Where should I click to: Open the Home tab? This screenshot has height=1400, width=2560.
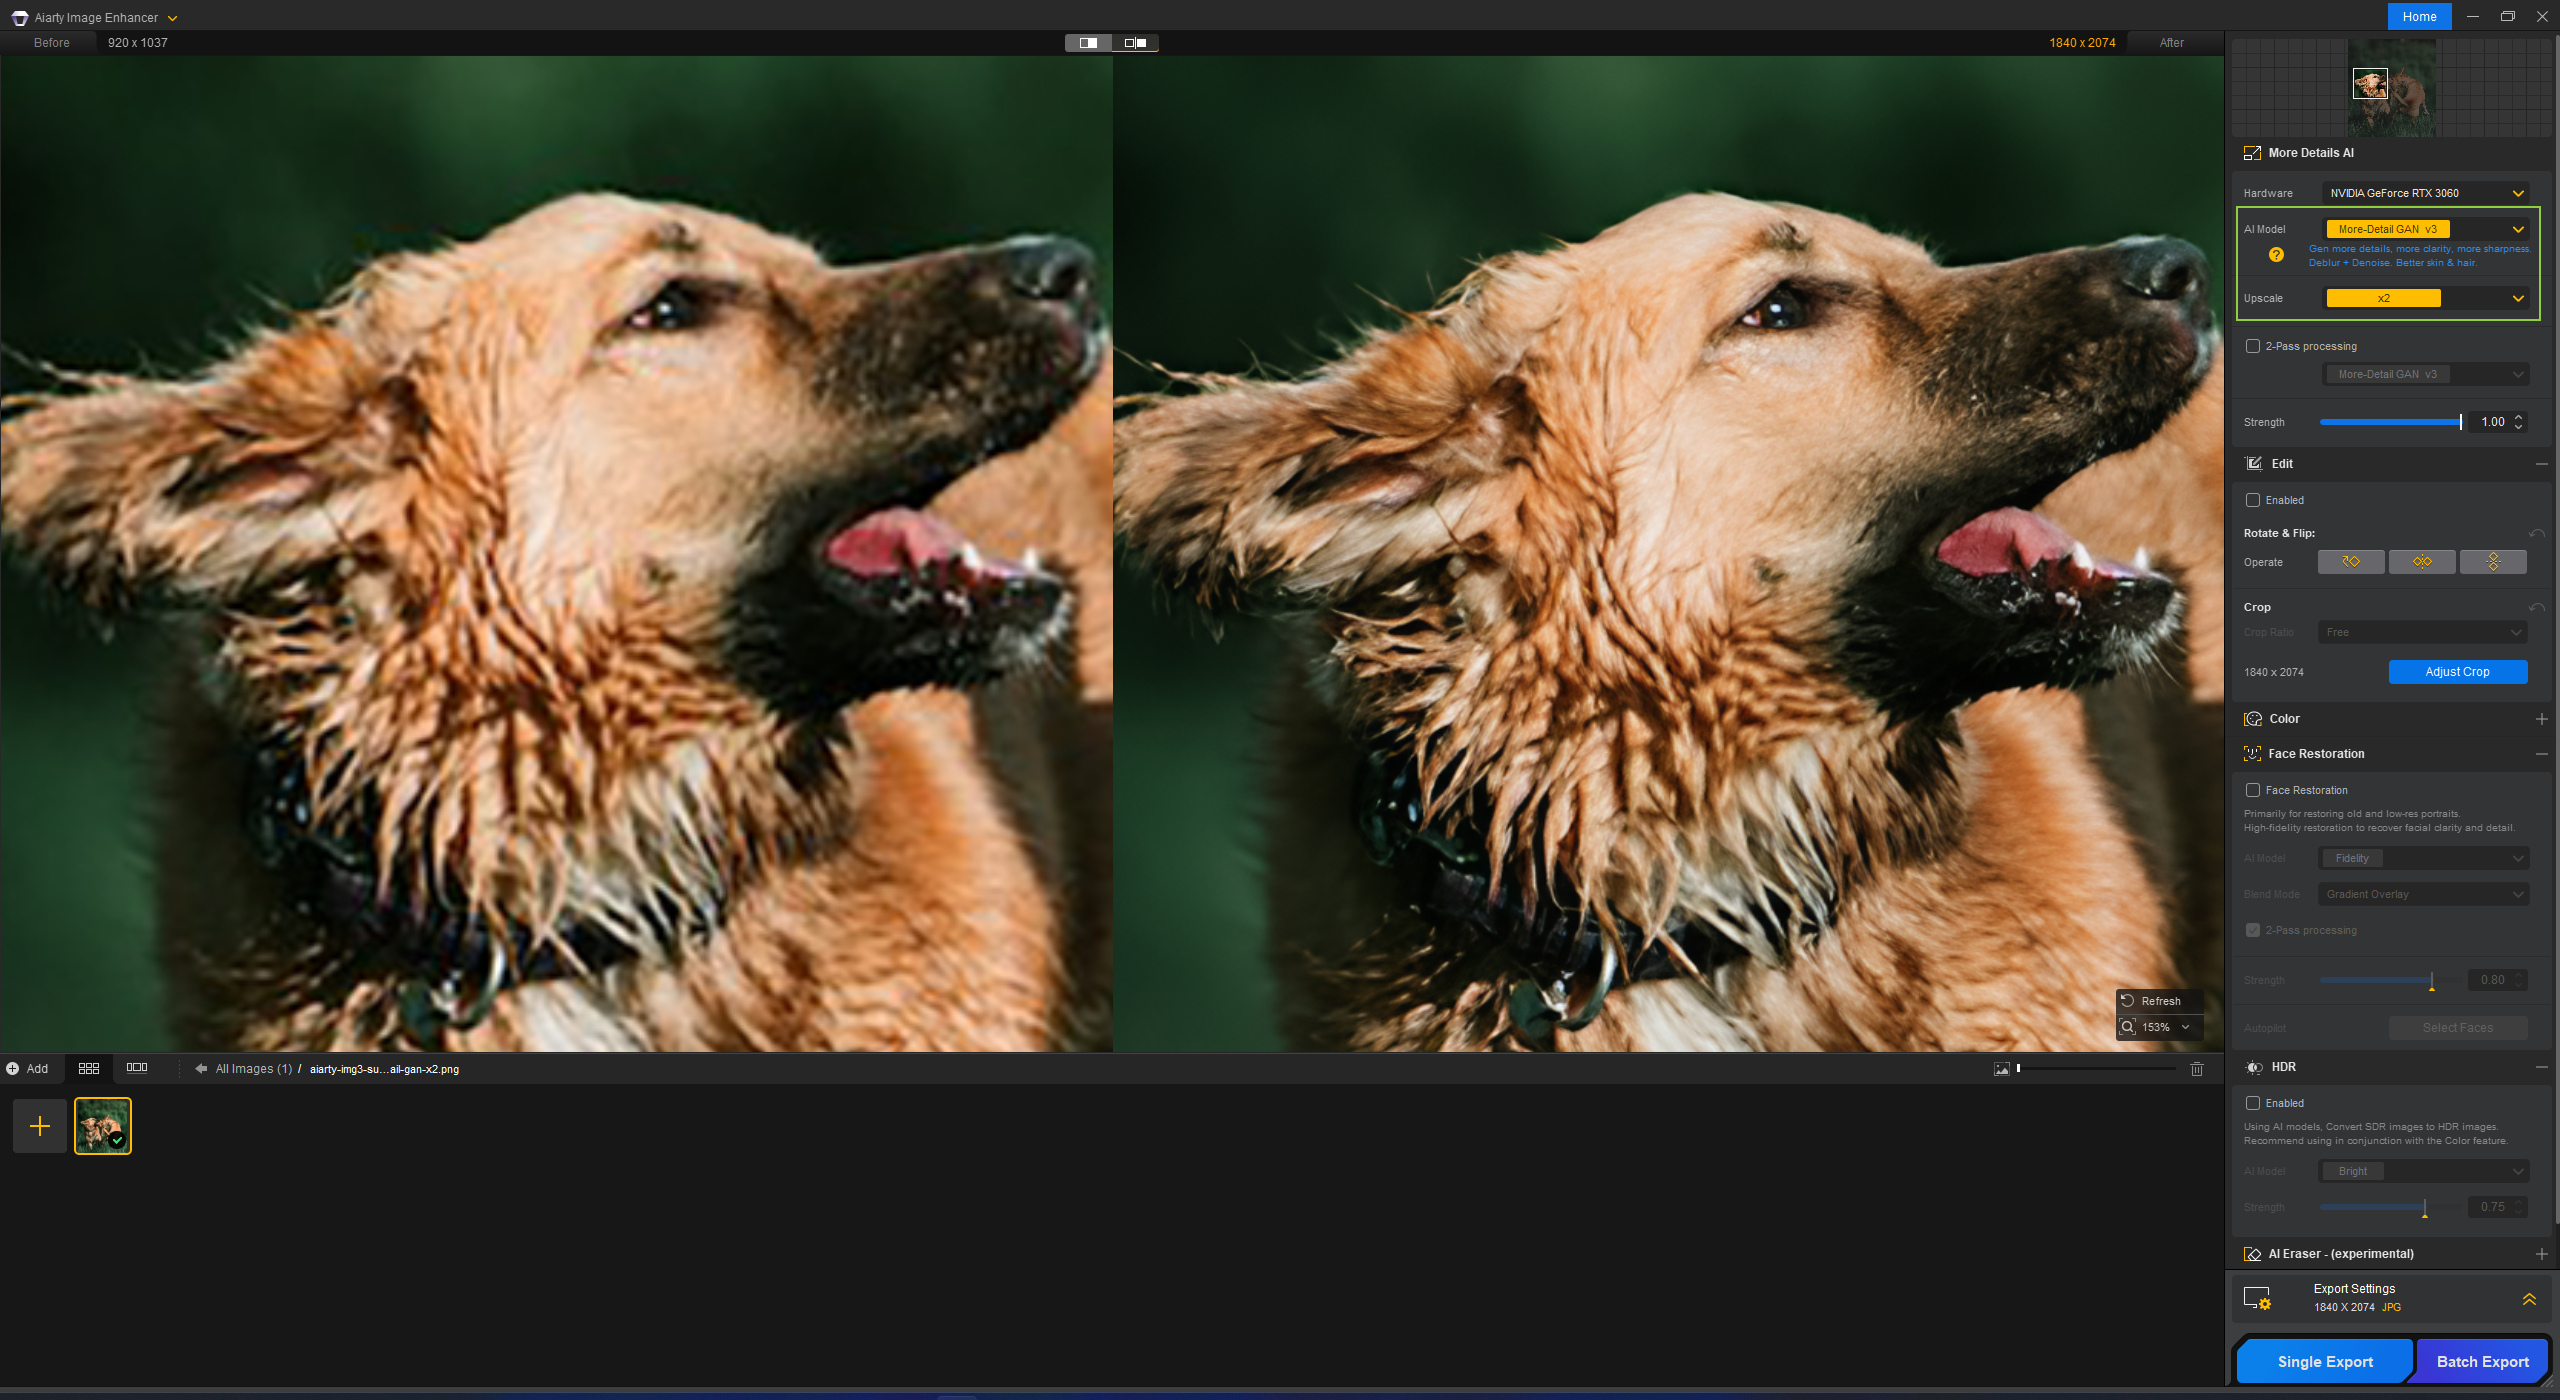click(x=2419, y=17)
